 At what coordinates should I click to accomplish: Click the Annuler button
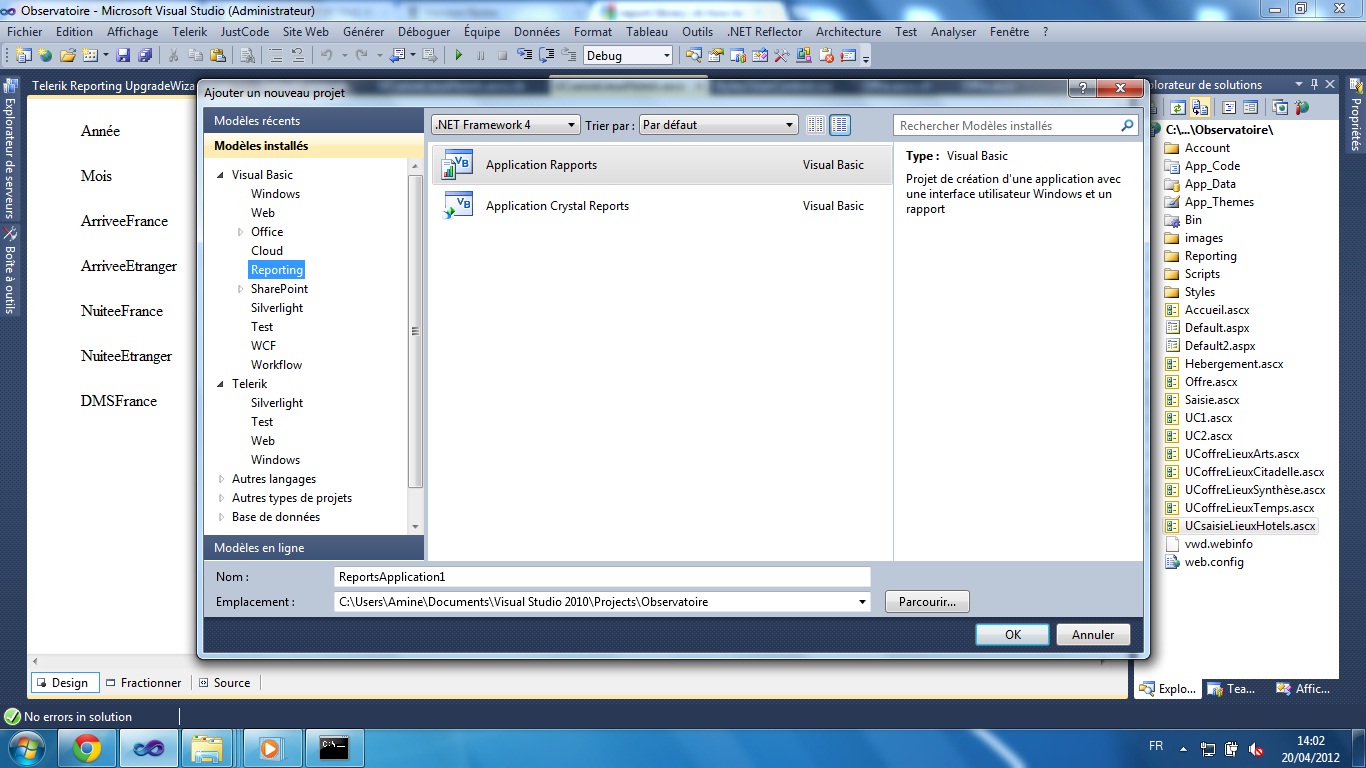(x=1093, y=634)
